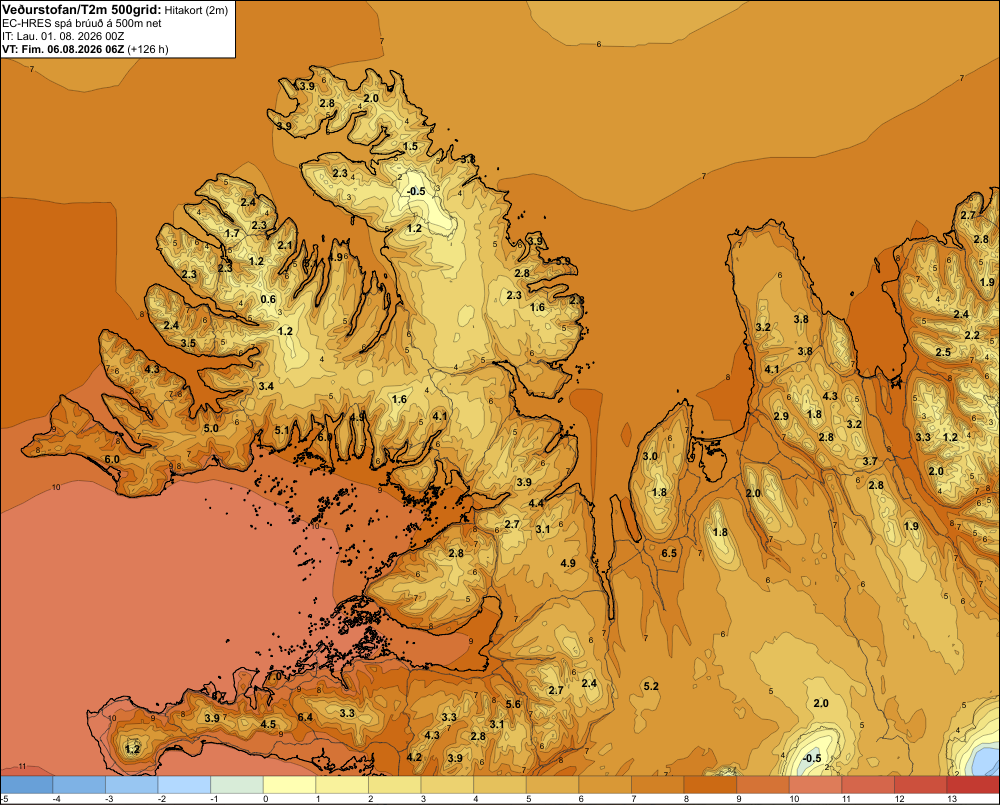This screenshot has width=1000, height=805.
Task: Click the '4.5' temperature value
Action: (x=268, y=724)
